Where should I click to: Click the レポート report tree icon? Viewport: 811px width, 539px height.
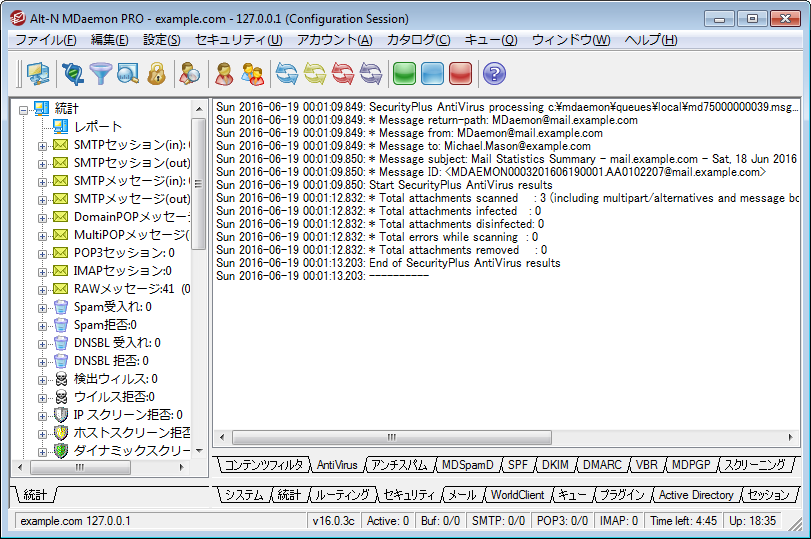61,126
